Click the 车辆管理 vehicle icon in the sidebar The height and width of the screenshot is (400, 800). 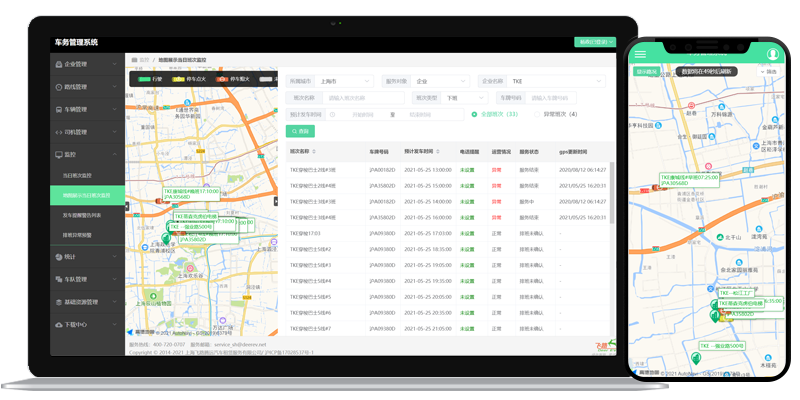57,109
